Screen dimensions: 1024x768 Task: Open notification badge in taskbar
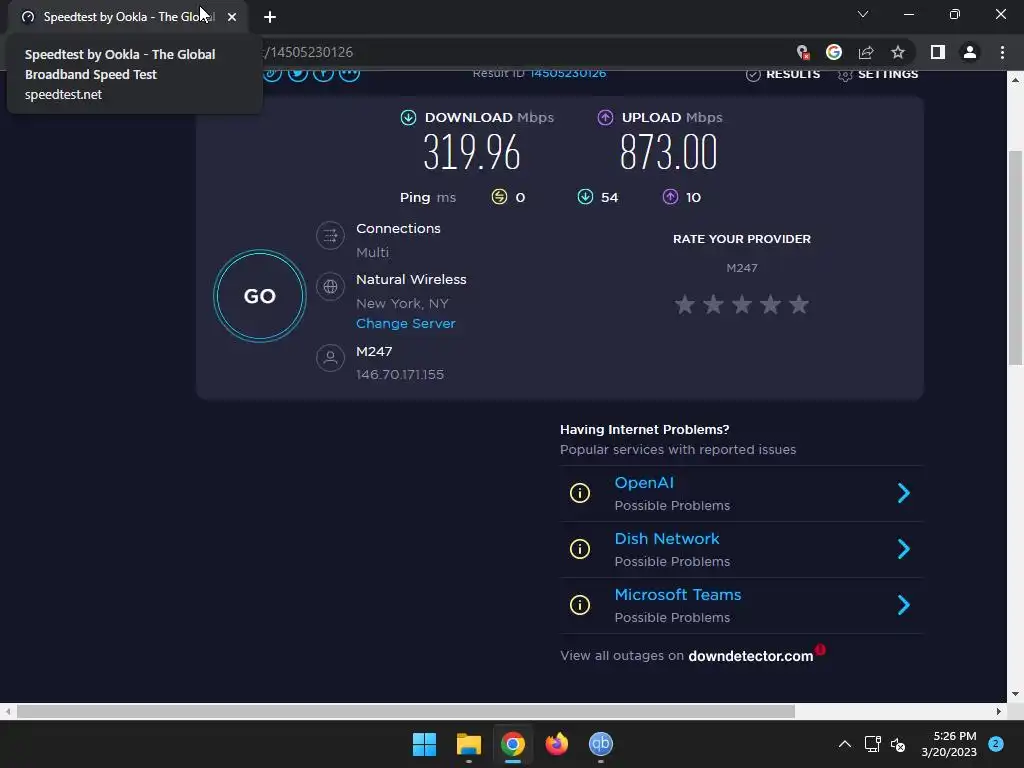click(x=996, y=743)
